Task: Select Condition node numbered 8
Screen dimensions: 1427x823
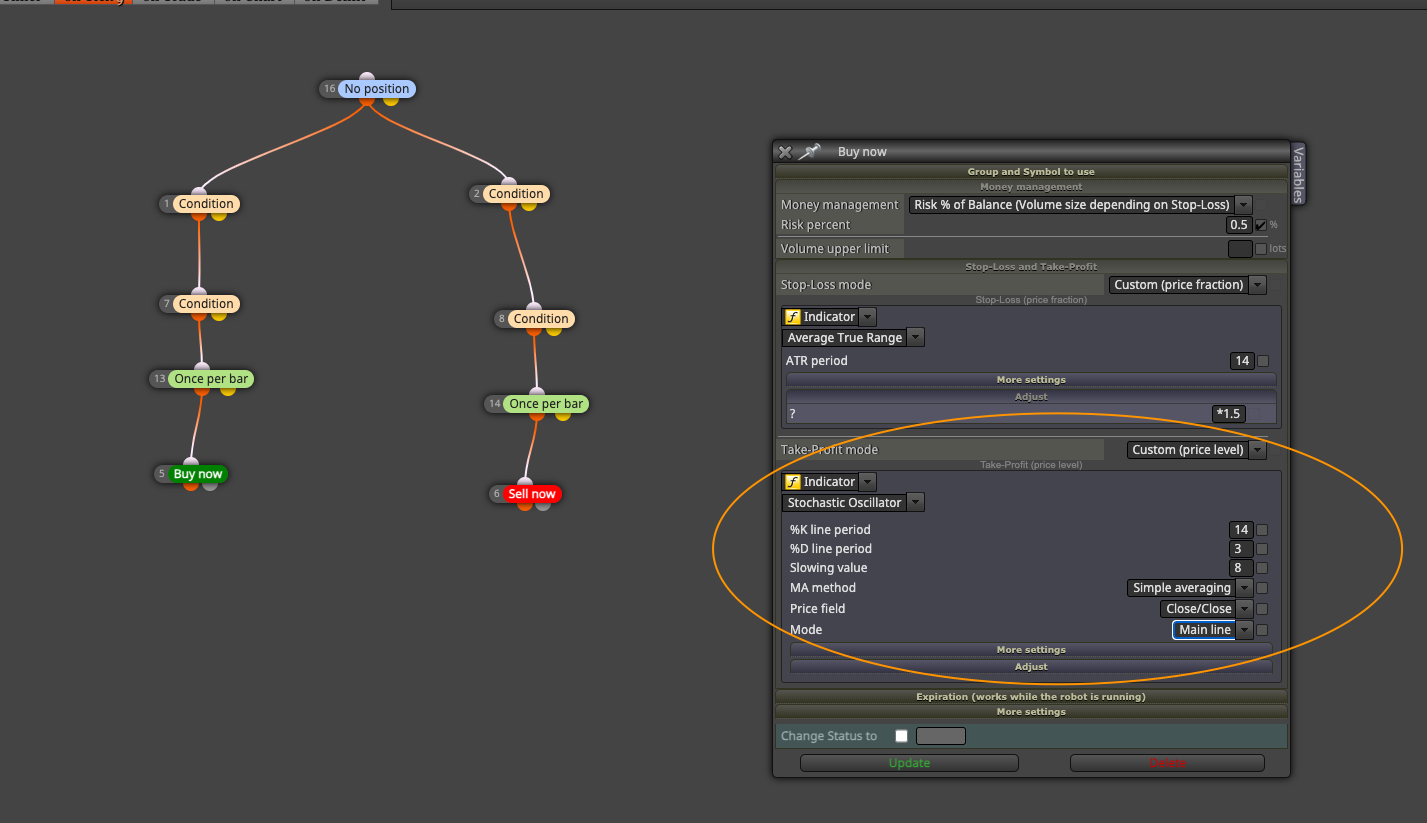Action: pyautogui.click(x=541, y=319)
